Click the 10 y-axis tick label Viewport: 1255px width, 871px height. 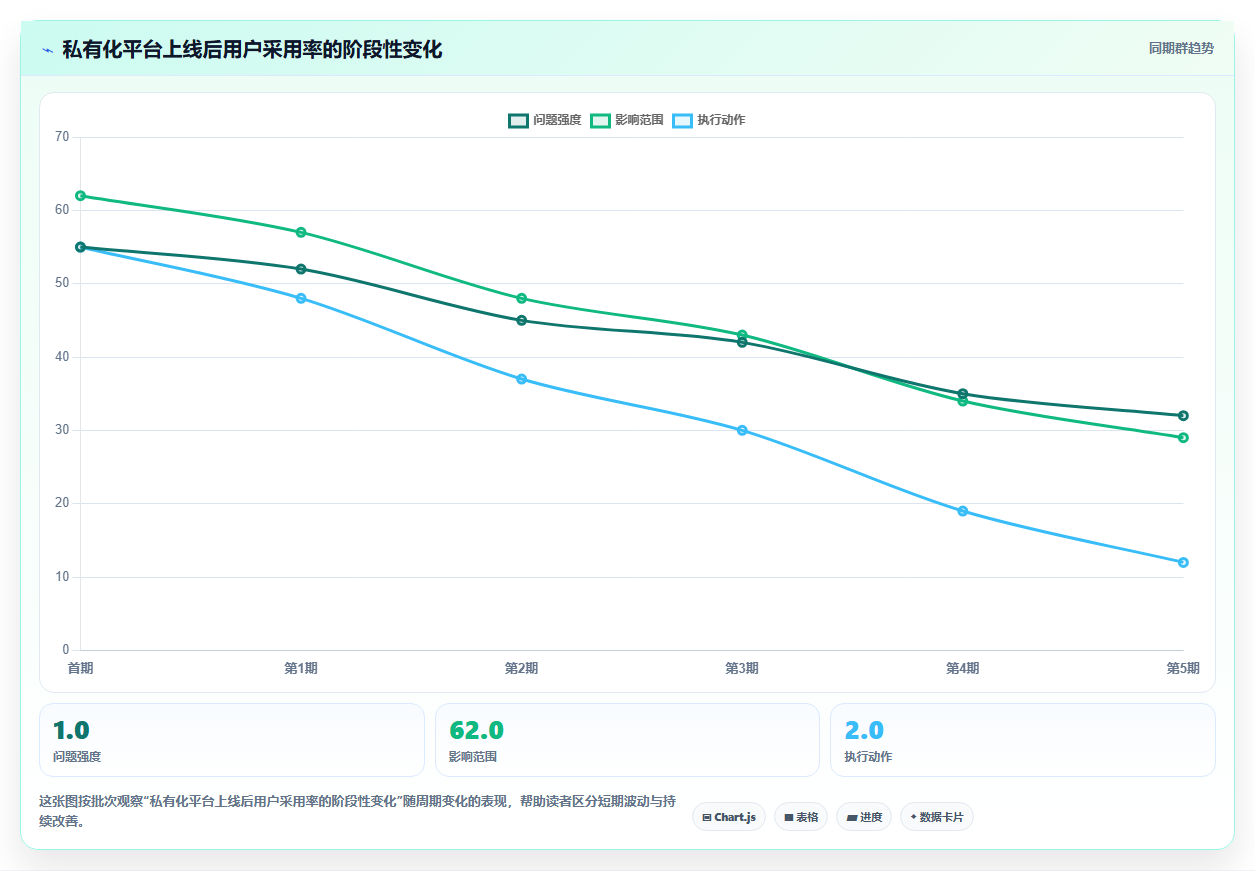point(62,577)
